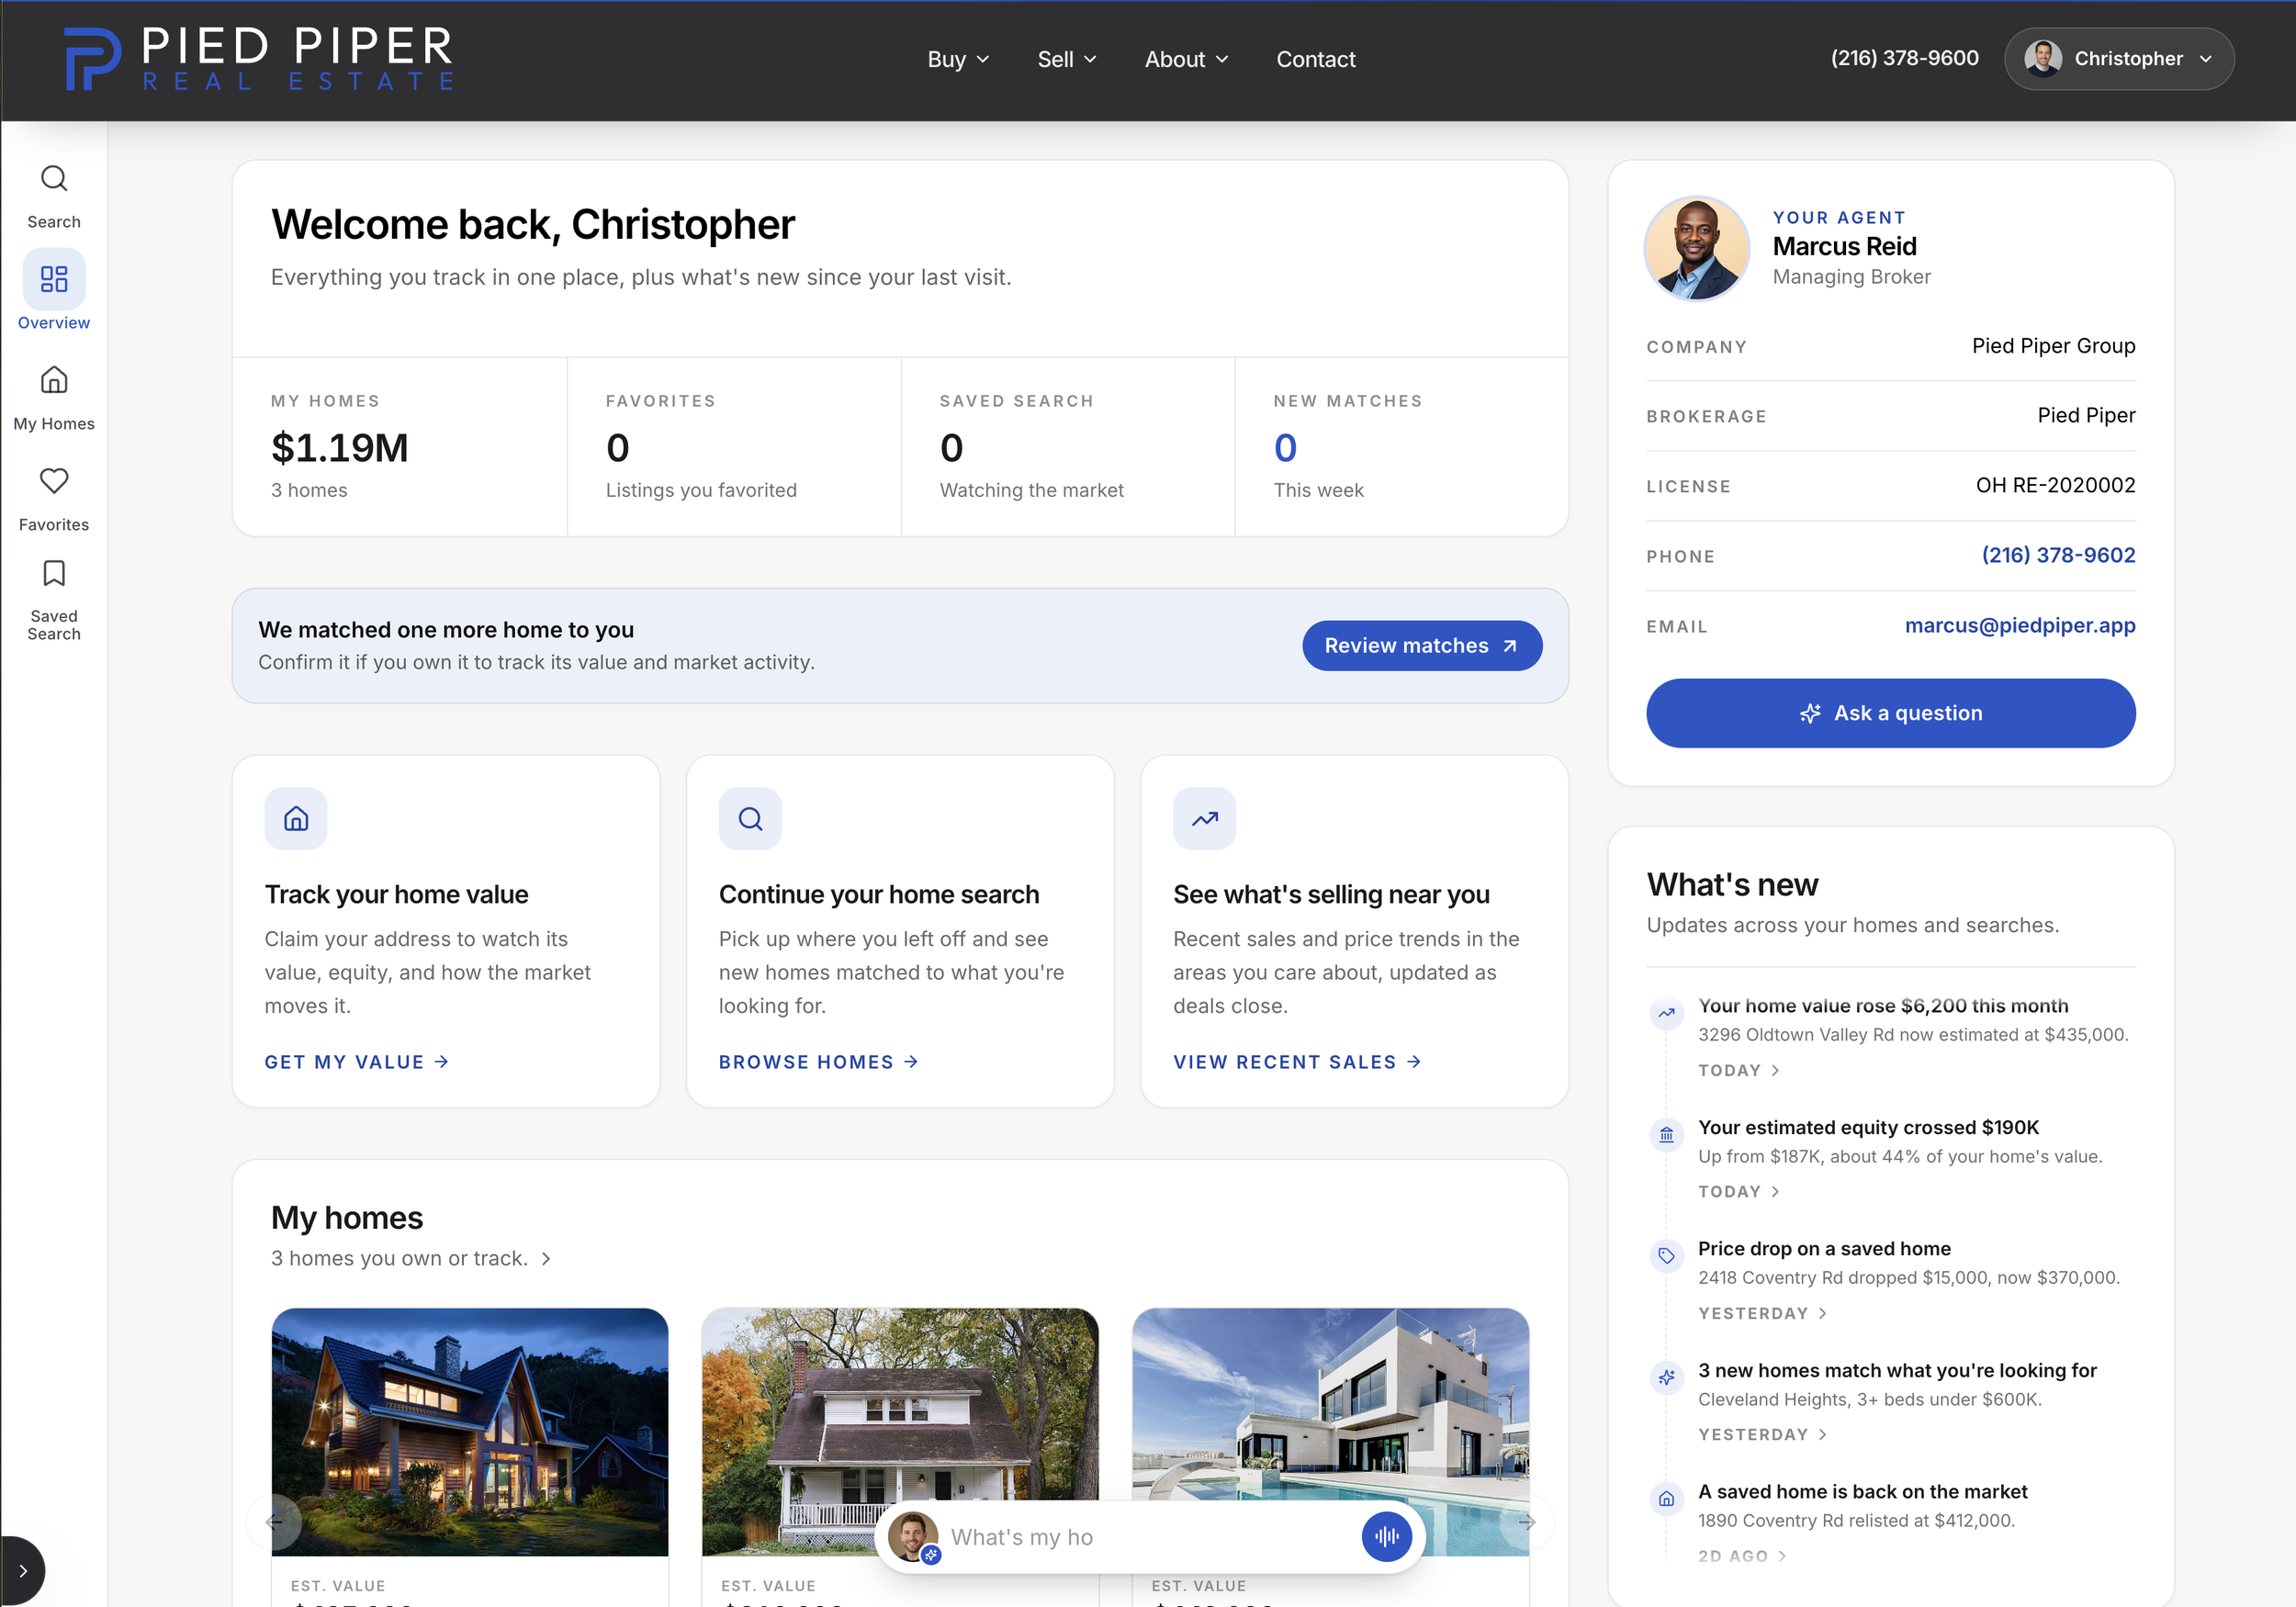Show the previous home in My homes carousel
Screen dimensions: 2296x1607
point(274,1522)
